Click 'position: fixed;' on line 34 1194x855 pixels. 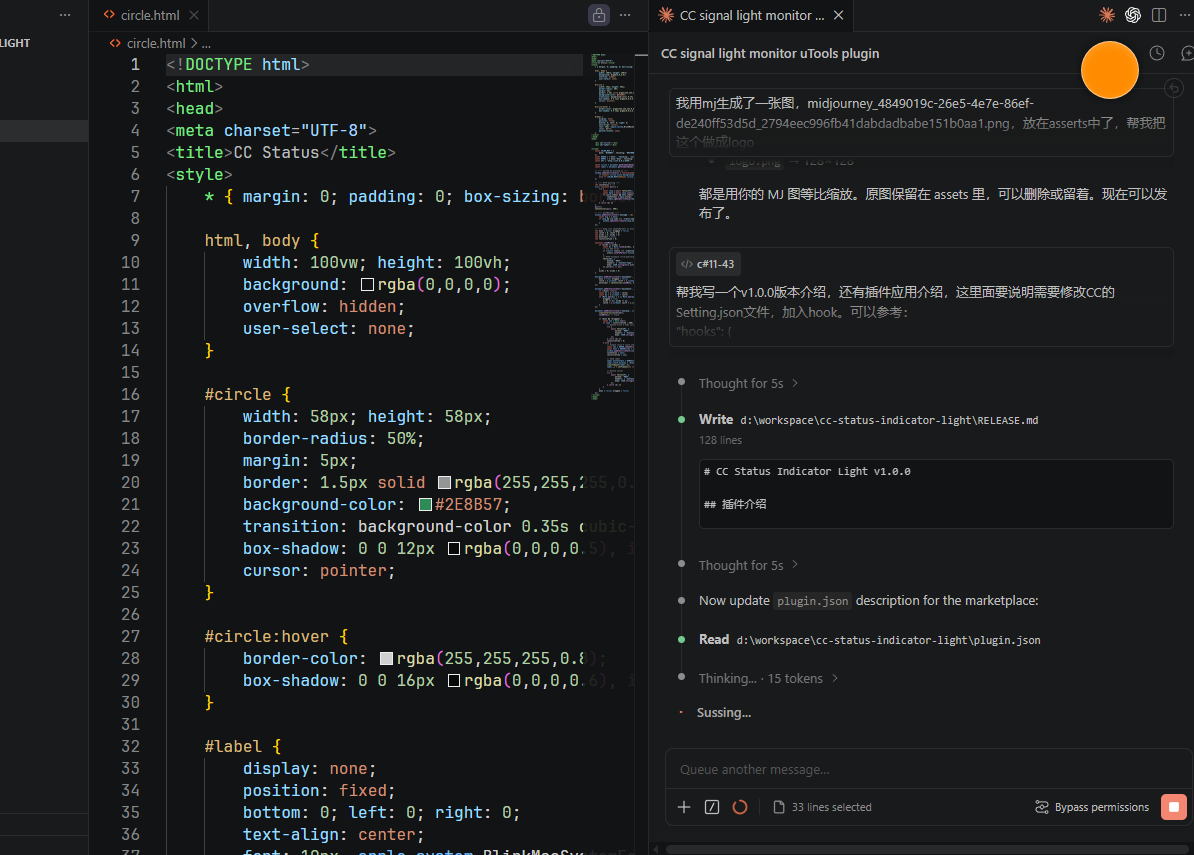tap(319, 791)
